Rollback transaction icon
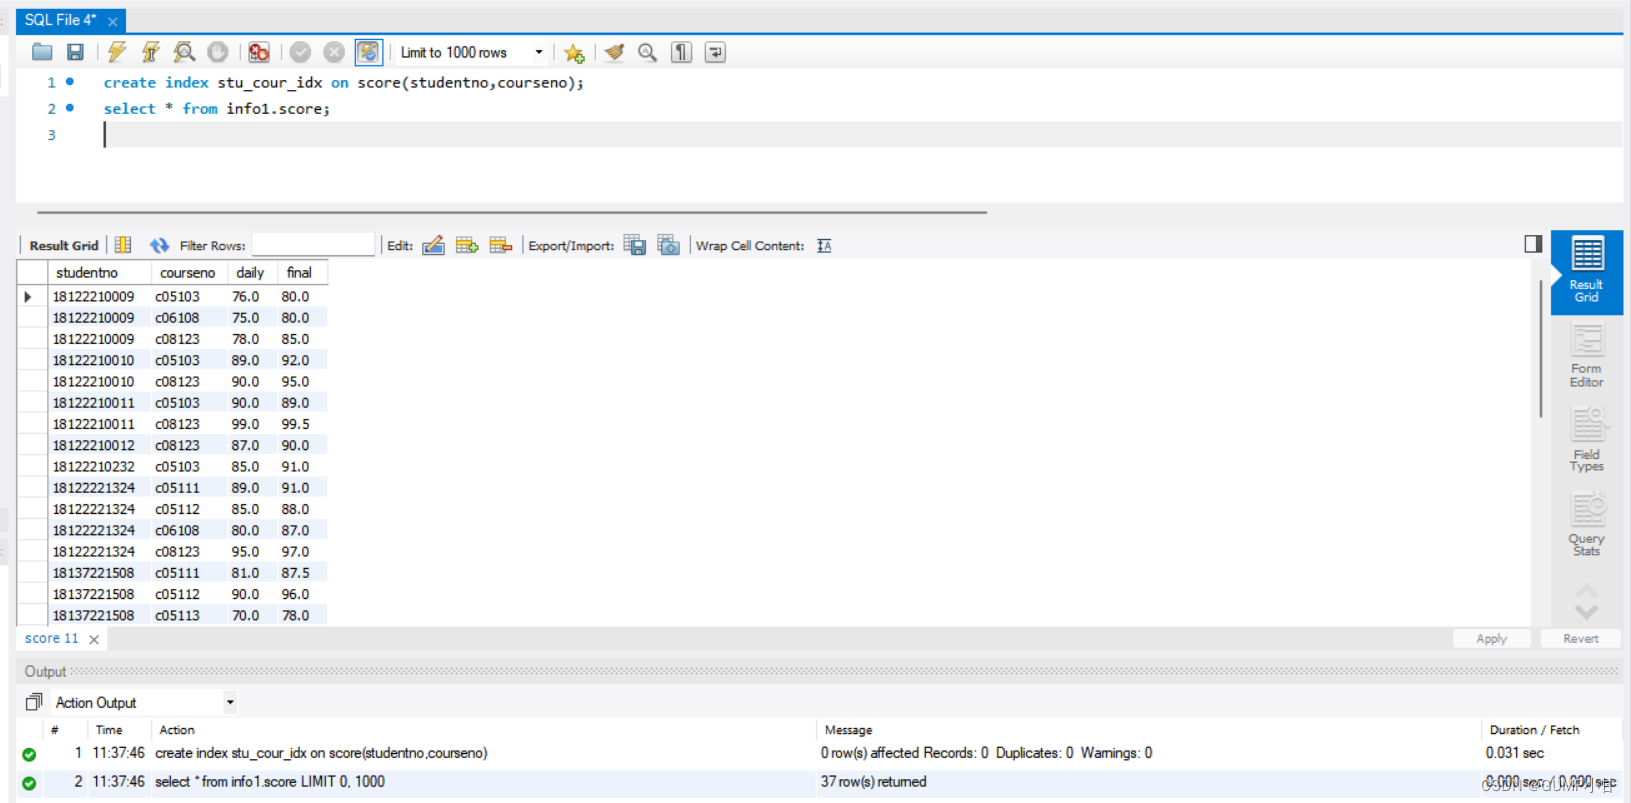This screenshot has height=803, width=1631. point(334,52)
